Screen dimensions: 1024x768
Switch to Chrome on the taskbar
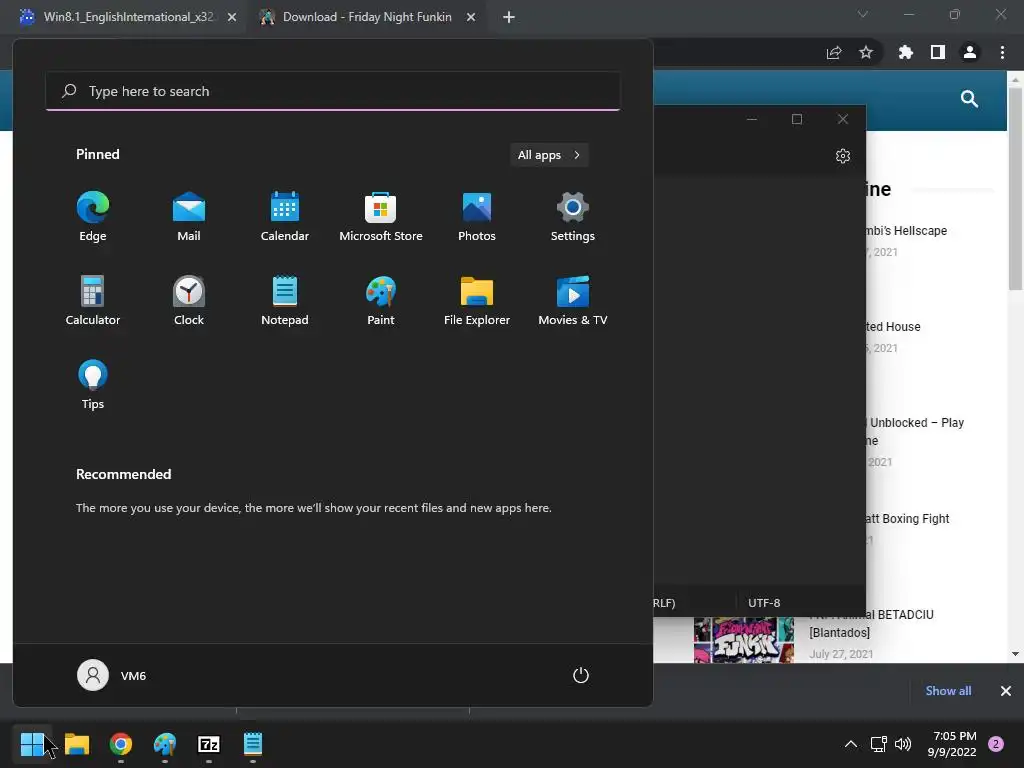pos(121,744)
